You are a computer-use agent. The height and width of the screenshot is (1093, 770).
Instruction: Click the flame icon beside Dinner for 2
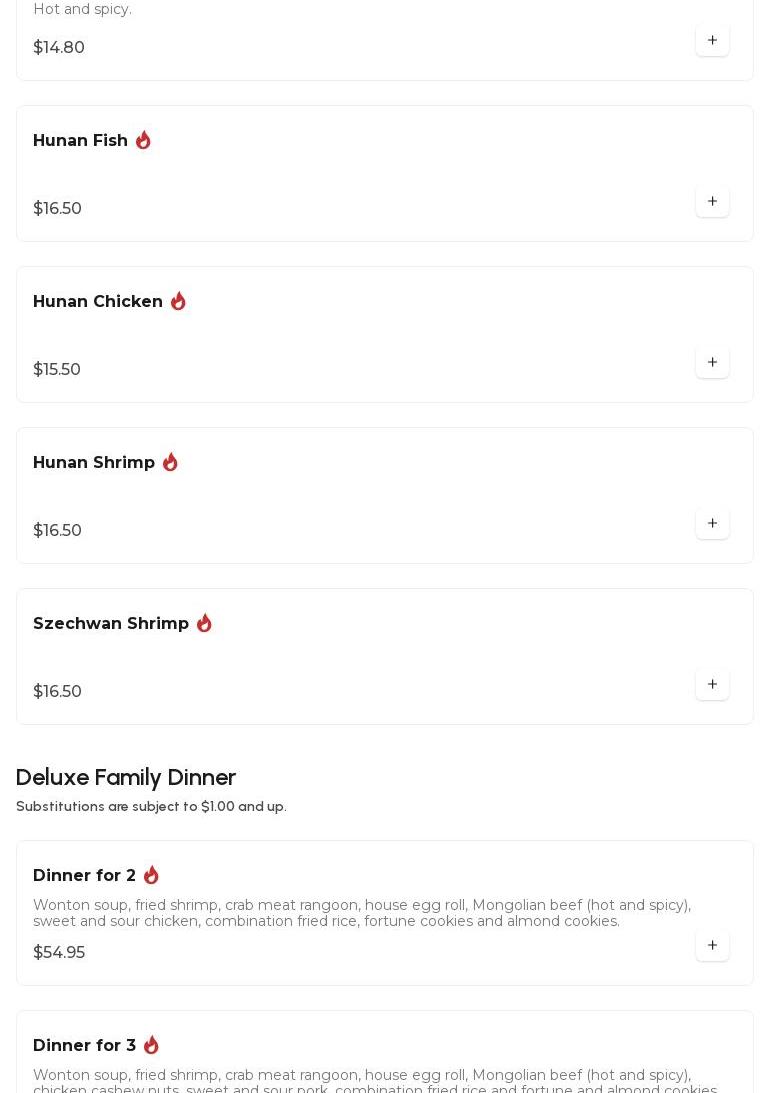point(151,876)
